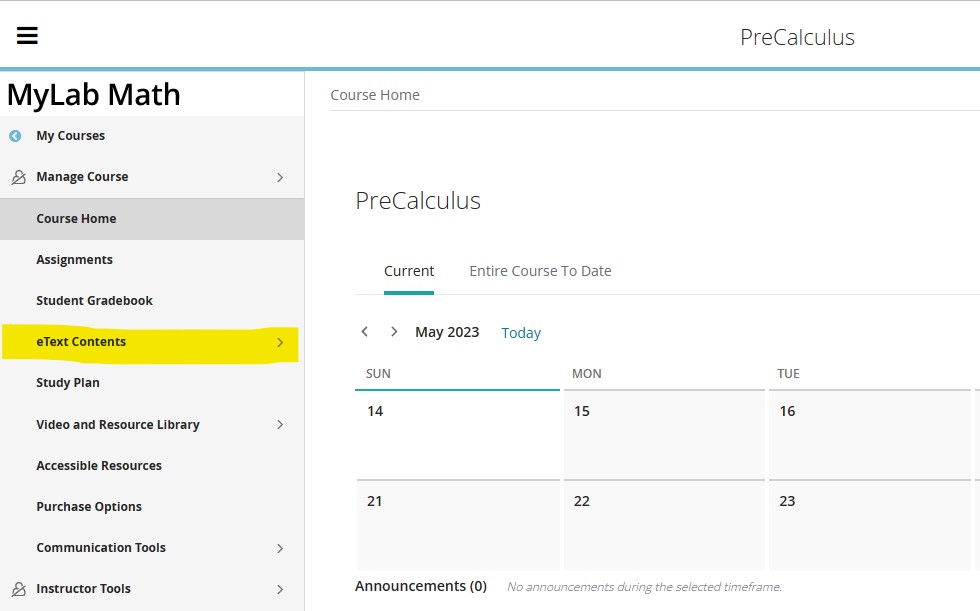
Task: Switch to Entire Course To Date tab
Action: tap(540, 271)
